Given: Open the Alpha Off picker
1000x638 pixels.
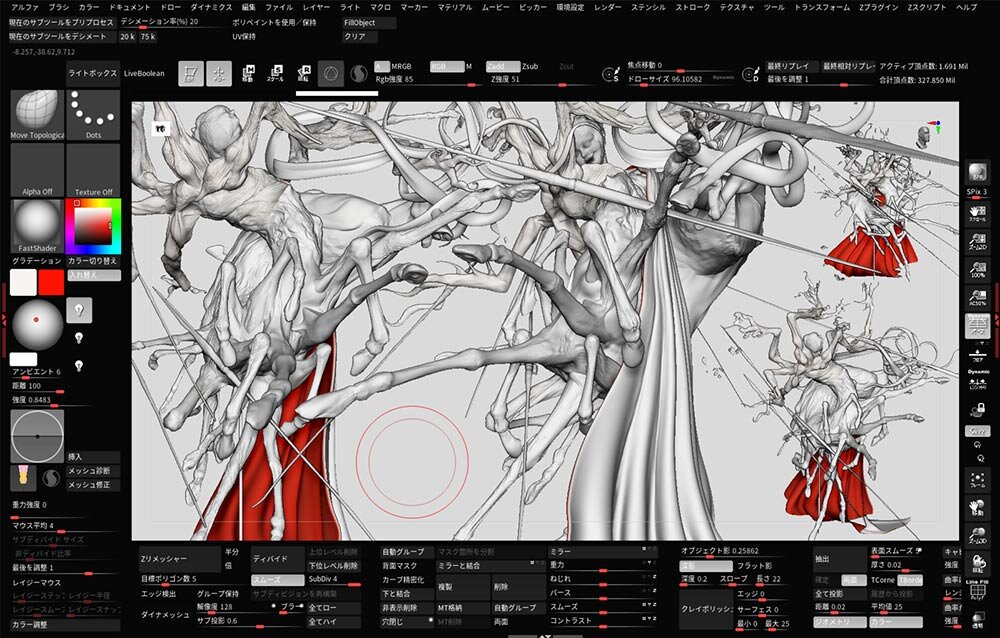Looking at the screenshot, I should point(38,170).
